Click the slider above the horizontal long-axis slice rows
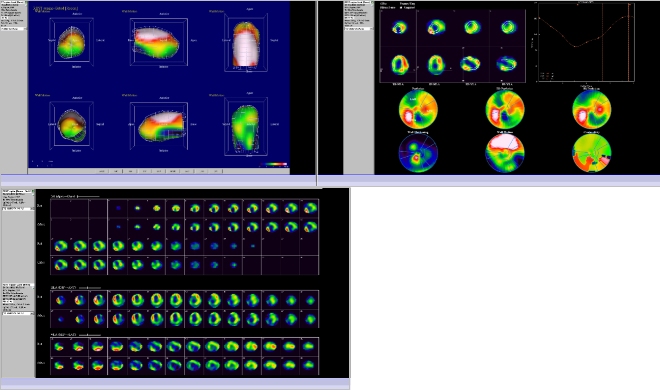The width and height of the screenshot is (660, 390). coord(90,335)
